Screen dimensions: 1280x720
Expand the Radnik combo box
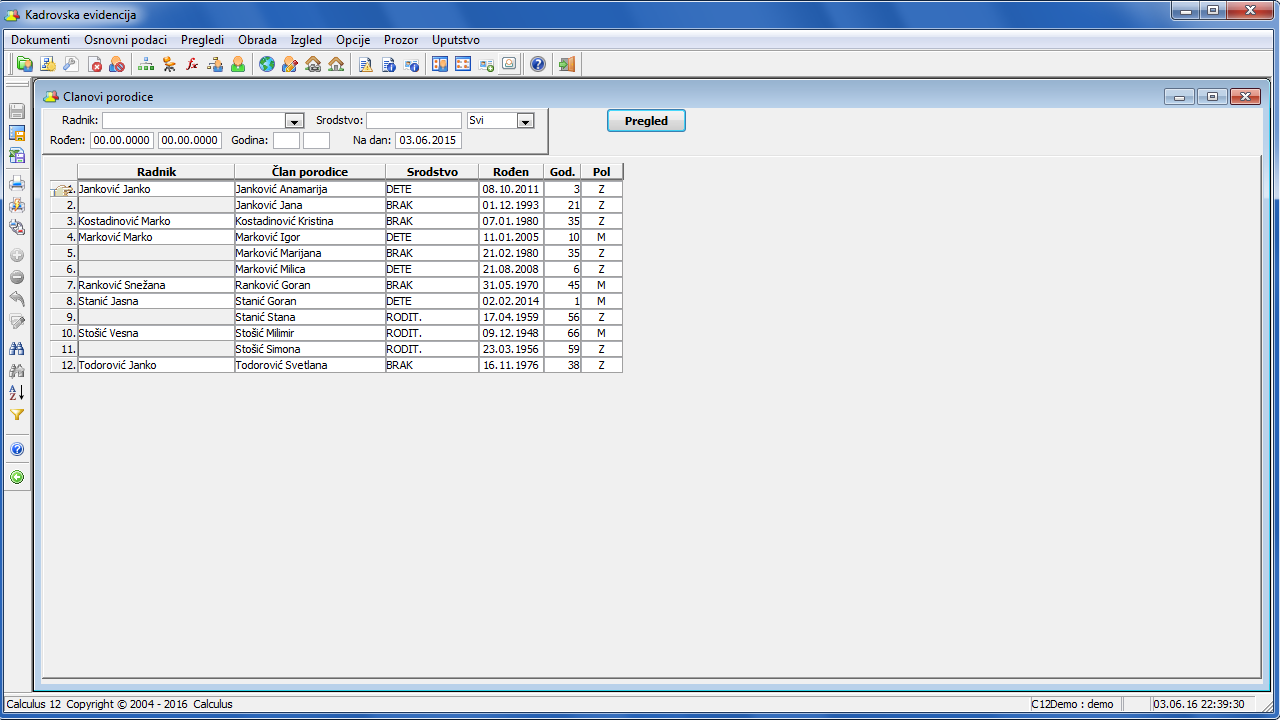pyautogui.click(x=294, y=121)
